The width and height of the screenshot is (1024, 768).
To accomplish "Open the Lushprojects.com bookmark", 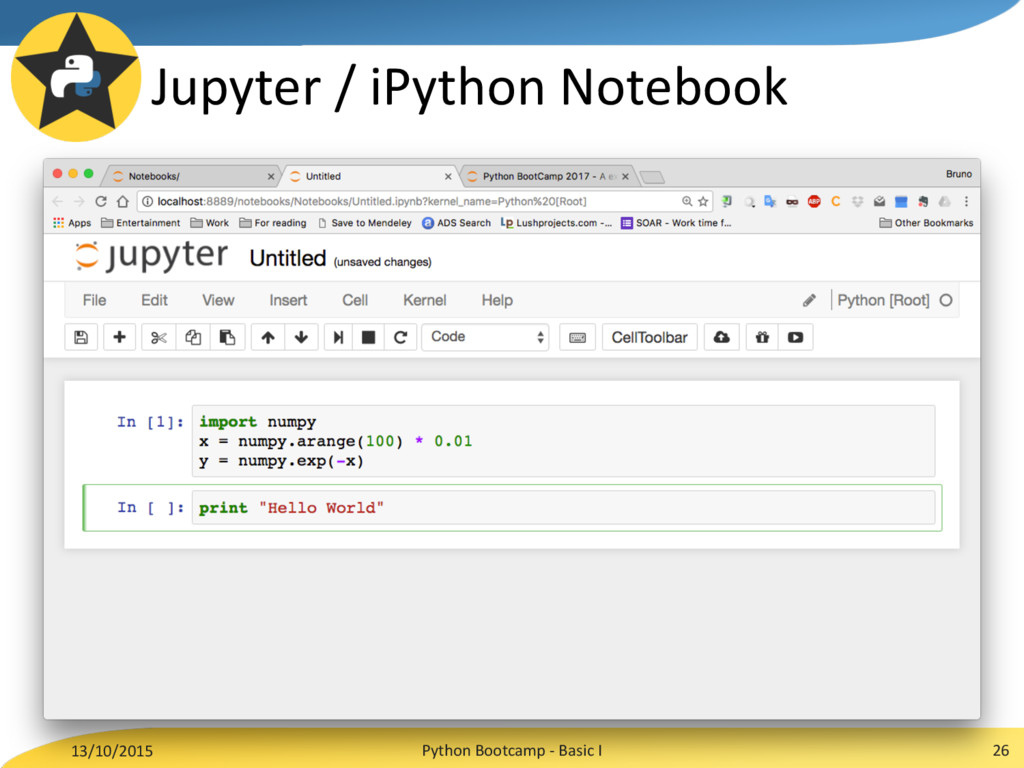I will [556, 223].
